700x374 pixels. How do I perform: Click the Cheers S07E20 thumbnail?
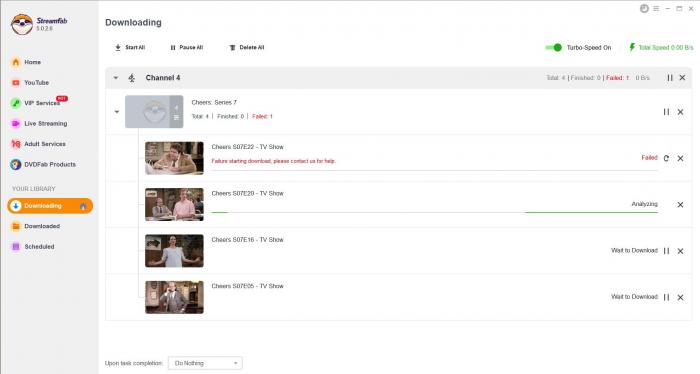[174, 204]
